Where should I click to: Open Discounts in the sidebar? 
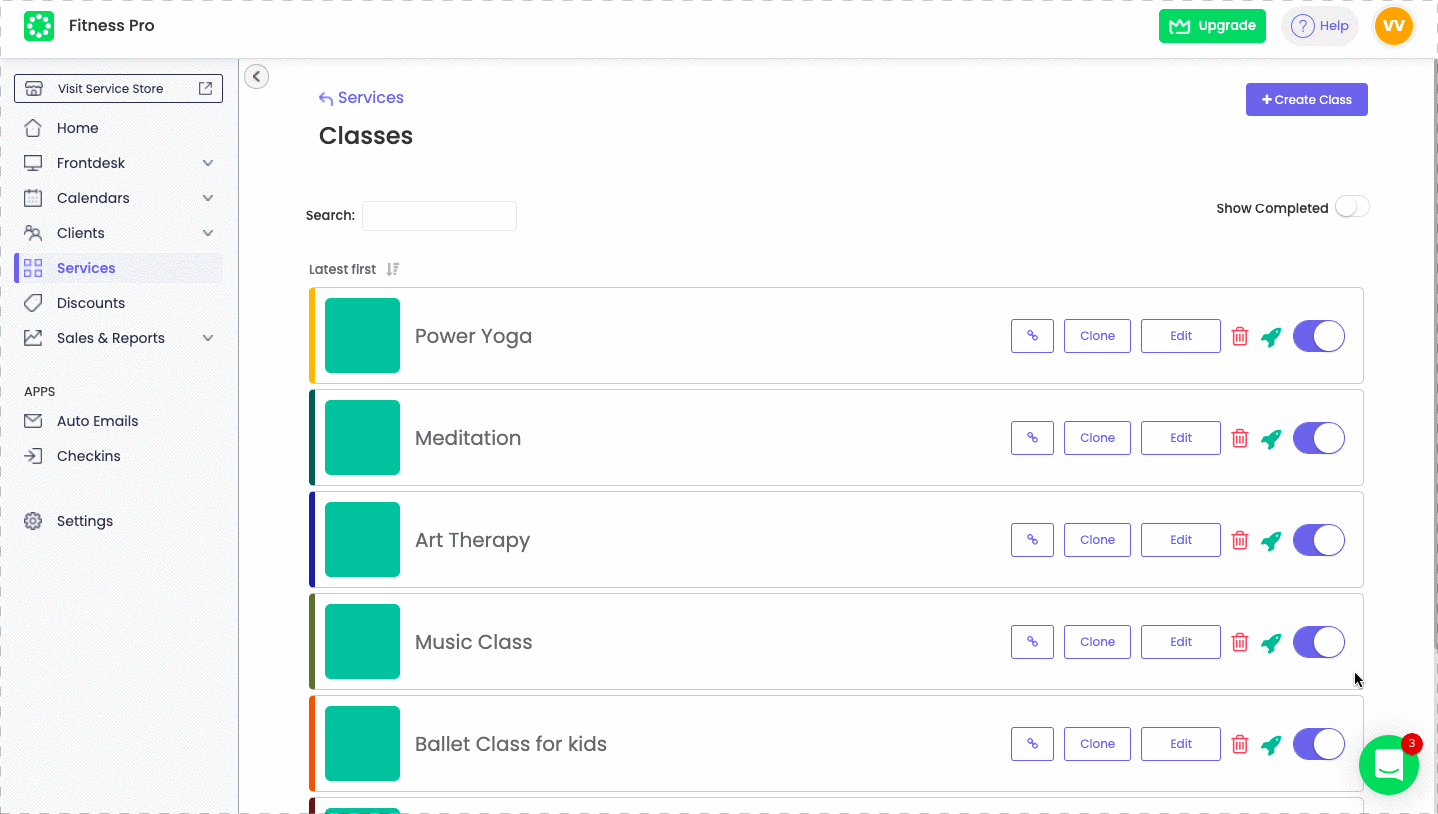90,303
